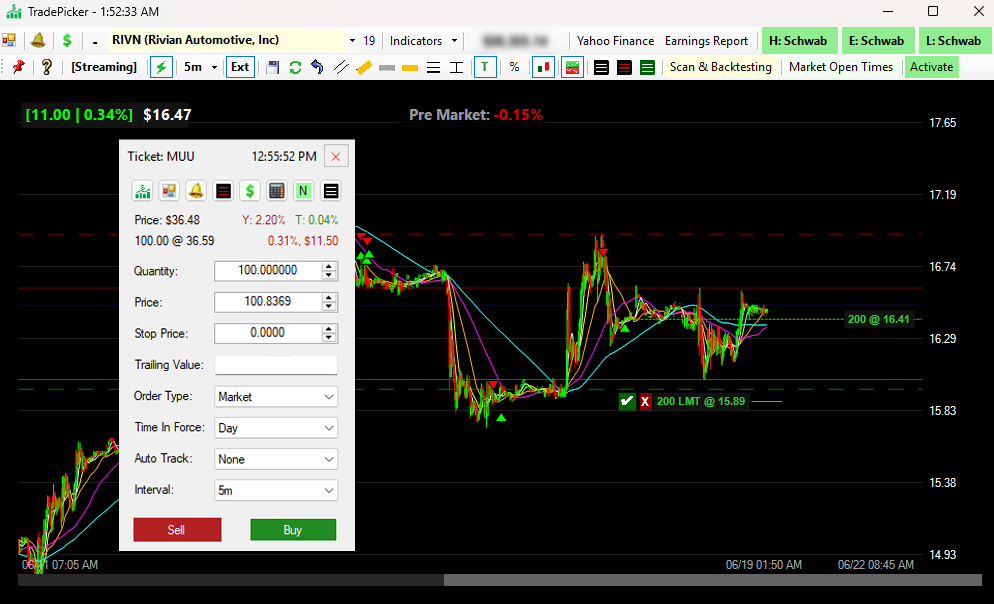Click the green list icon on toolbar
Viewport: 994px width, 604px height.
coord(647,67)
